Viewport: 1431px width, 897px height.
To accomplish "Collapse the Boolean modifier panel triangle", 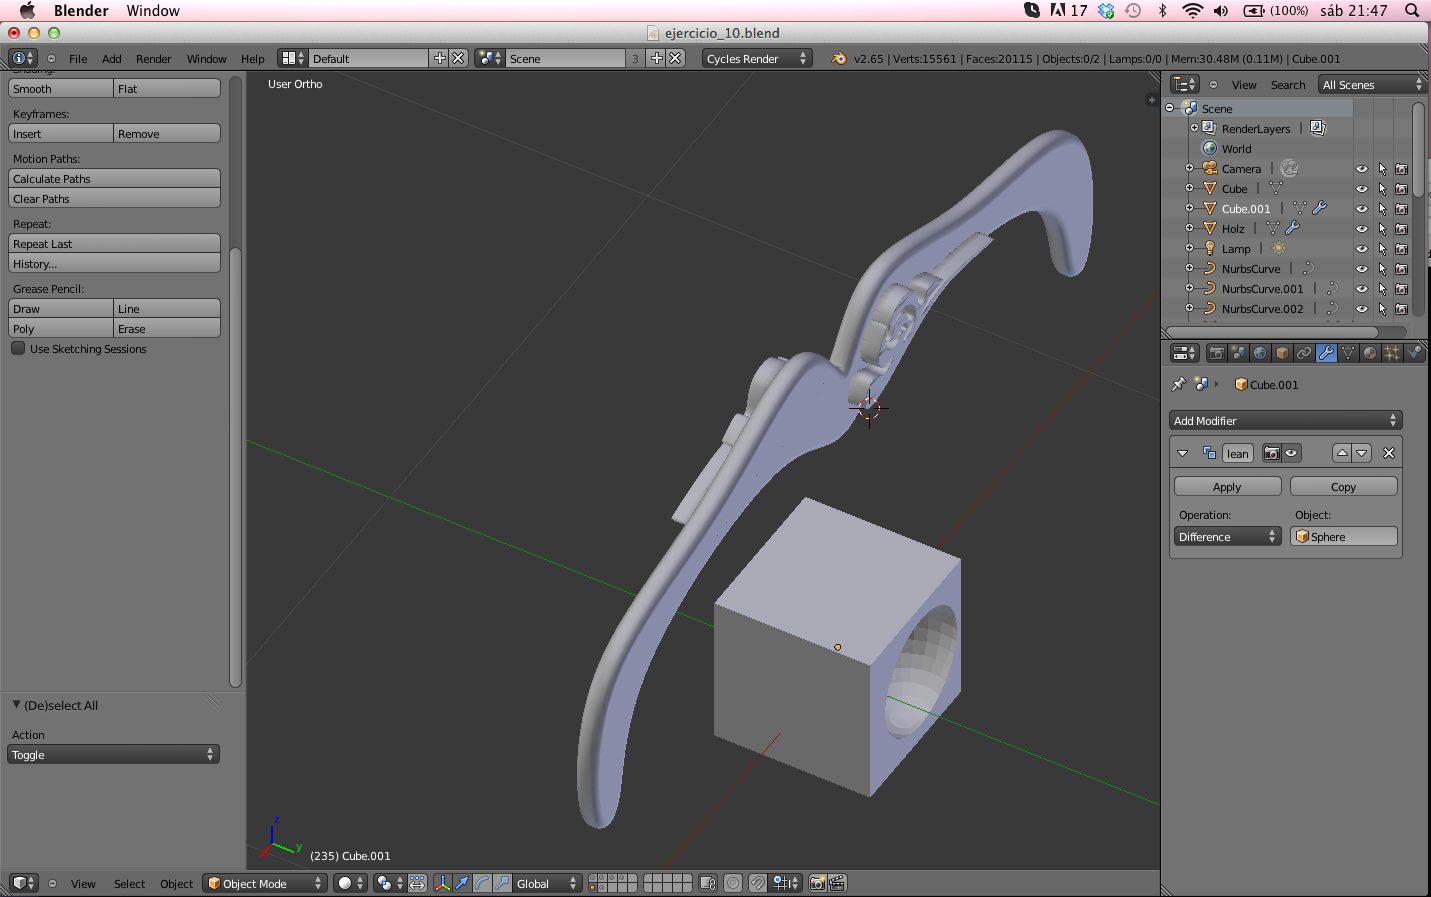I will pos(1182,453).
